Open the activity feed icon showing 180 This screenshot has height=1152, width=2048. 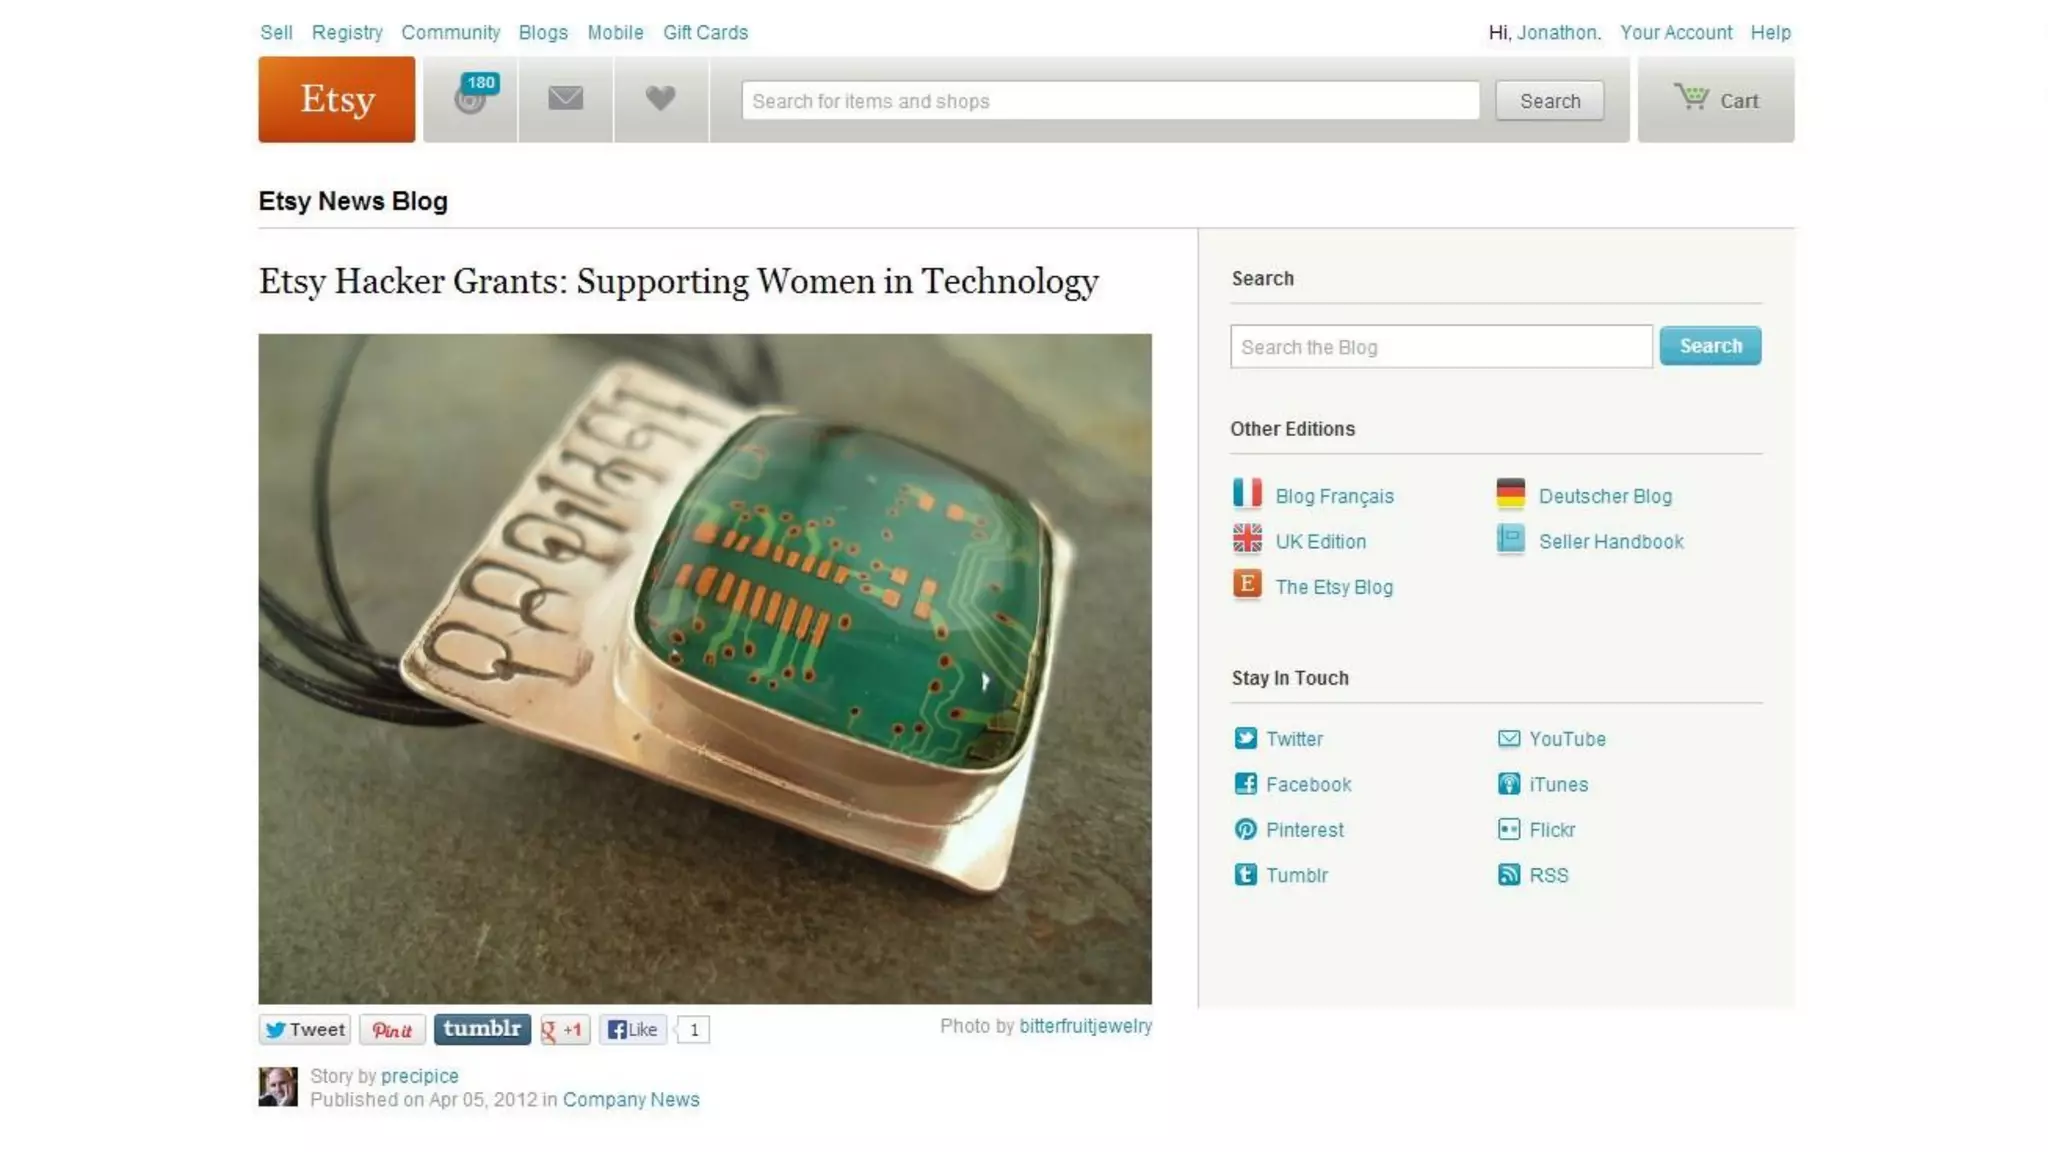(x=471, y=98)
